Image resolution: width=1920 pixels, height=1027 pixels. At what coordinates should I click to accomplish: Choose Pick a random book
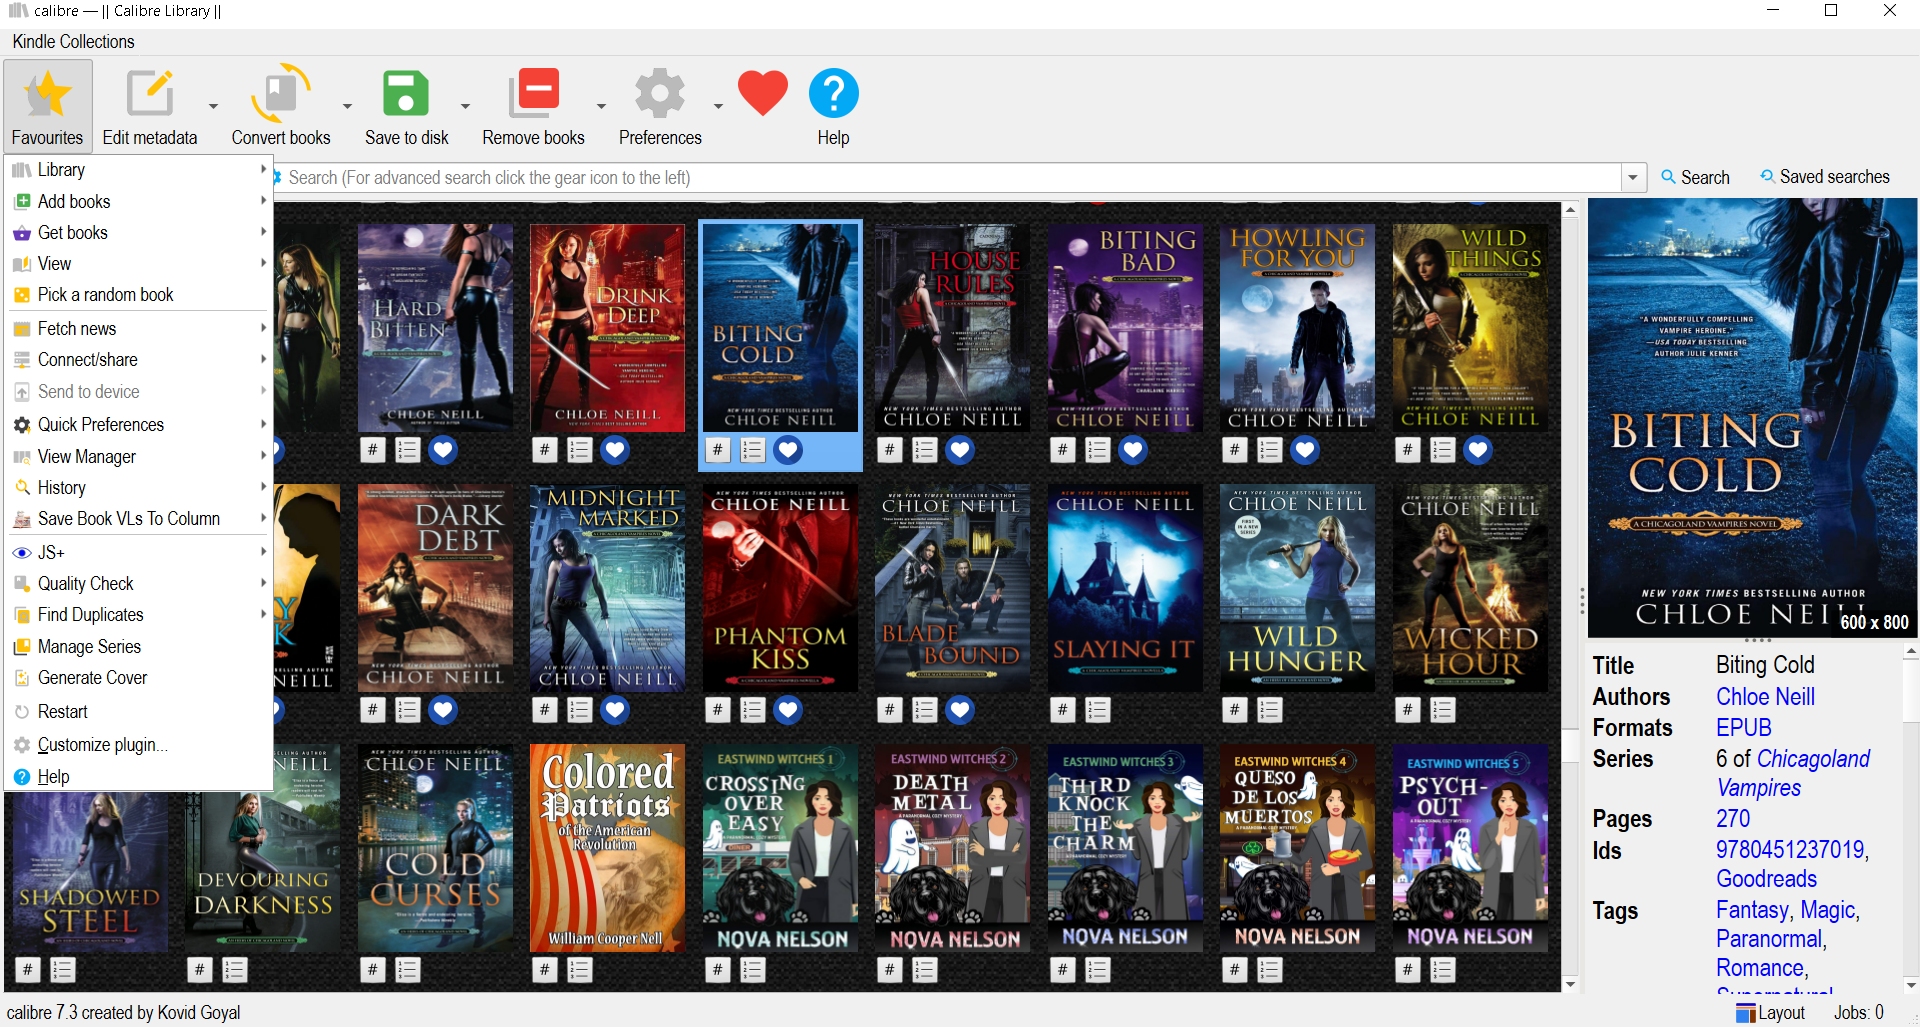(139, 295)
